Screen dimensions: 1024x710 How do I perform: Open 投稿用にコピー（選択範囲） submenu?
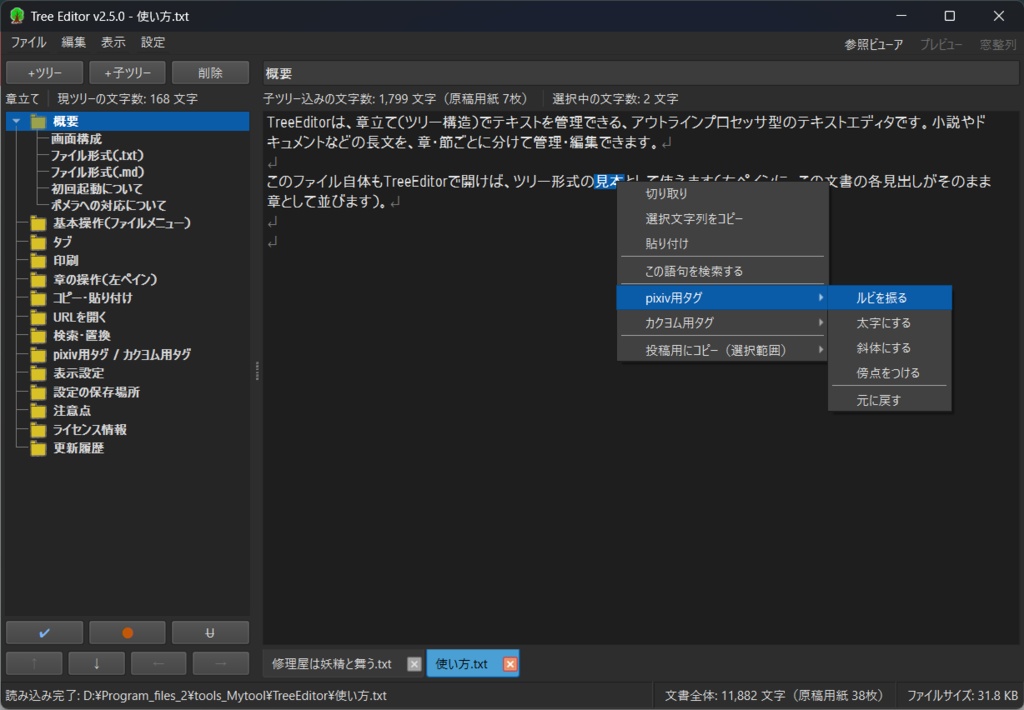722,350
